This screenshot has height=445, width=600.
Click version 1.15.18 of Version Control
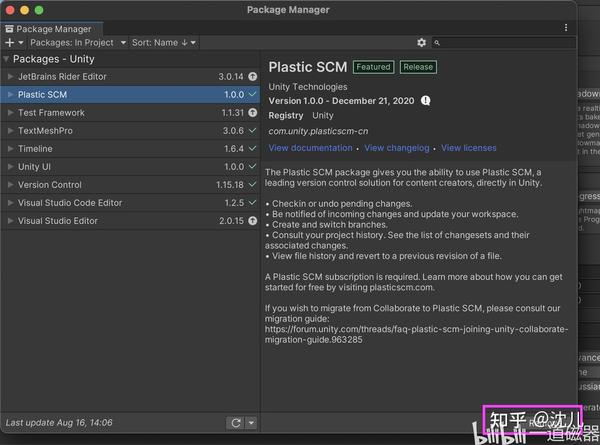pos(230,185)
